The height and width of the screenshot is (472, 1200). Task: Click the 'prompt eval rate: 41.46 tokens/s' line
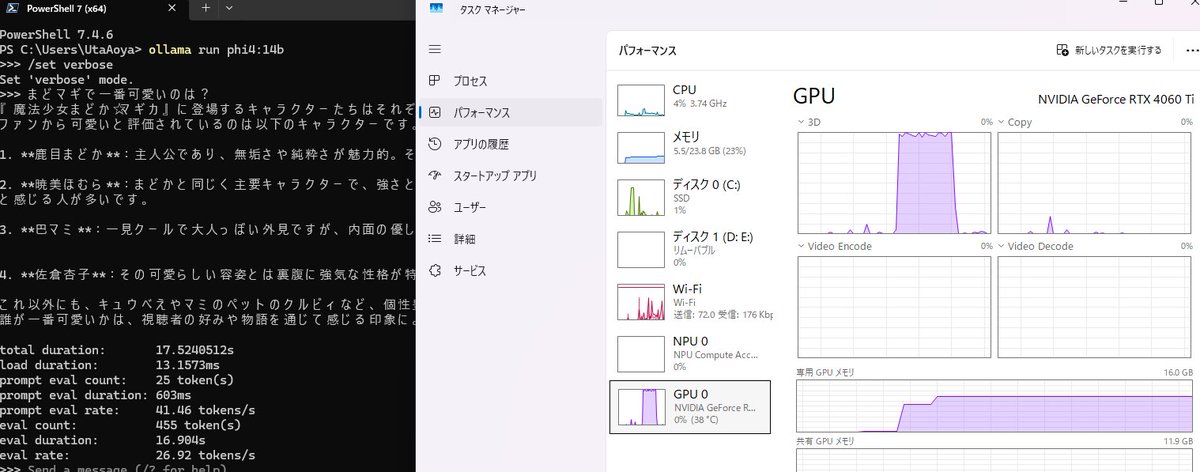(127, 410)
